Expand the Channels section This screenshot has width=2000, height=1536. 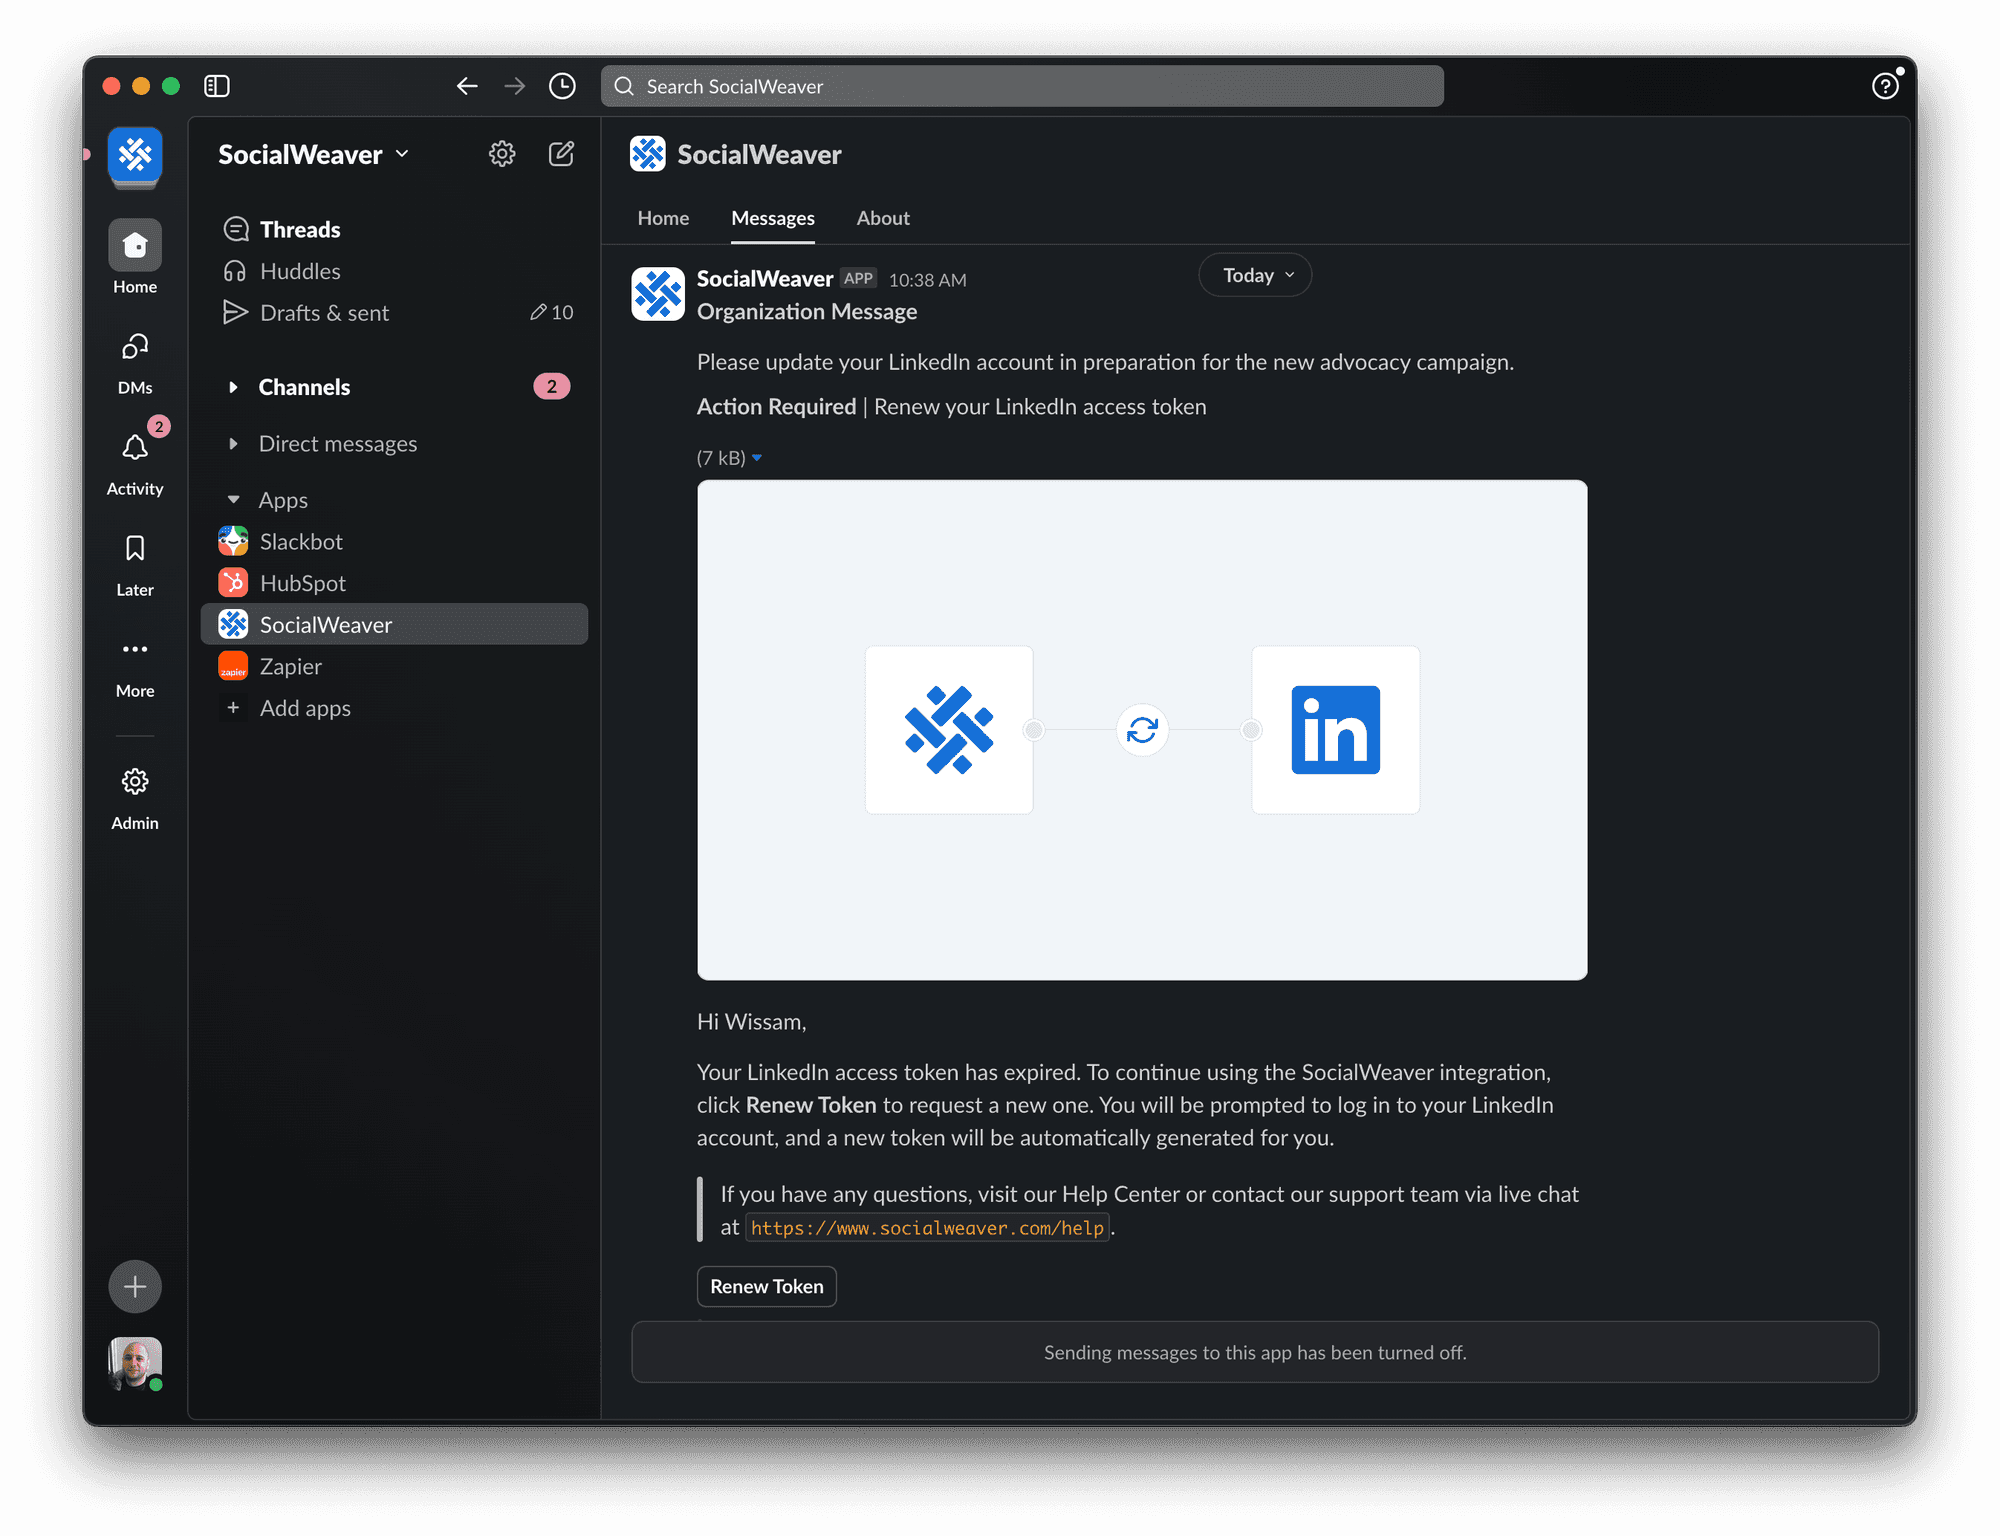[x=233, y=387]
